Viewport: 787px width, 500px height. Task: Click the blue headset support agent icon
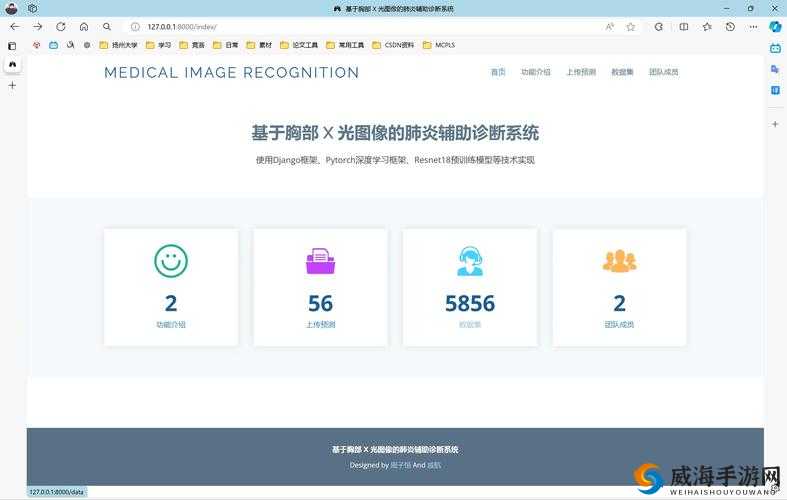point(470,261)
